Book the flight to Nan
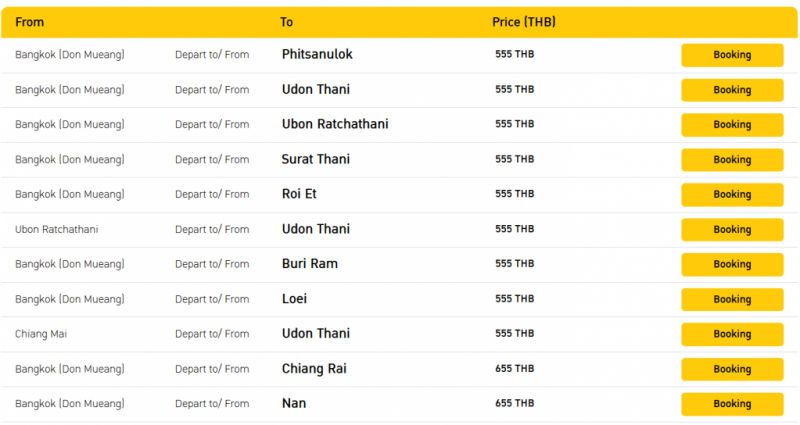 pyautogui.click(x=732, y=404)
